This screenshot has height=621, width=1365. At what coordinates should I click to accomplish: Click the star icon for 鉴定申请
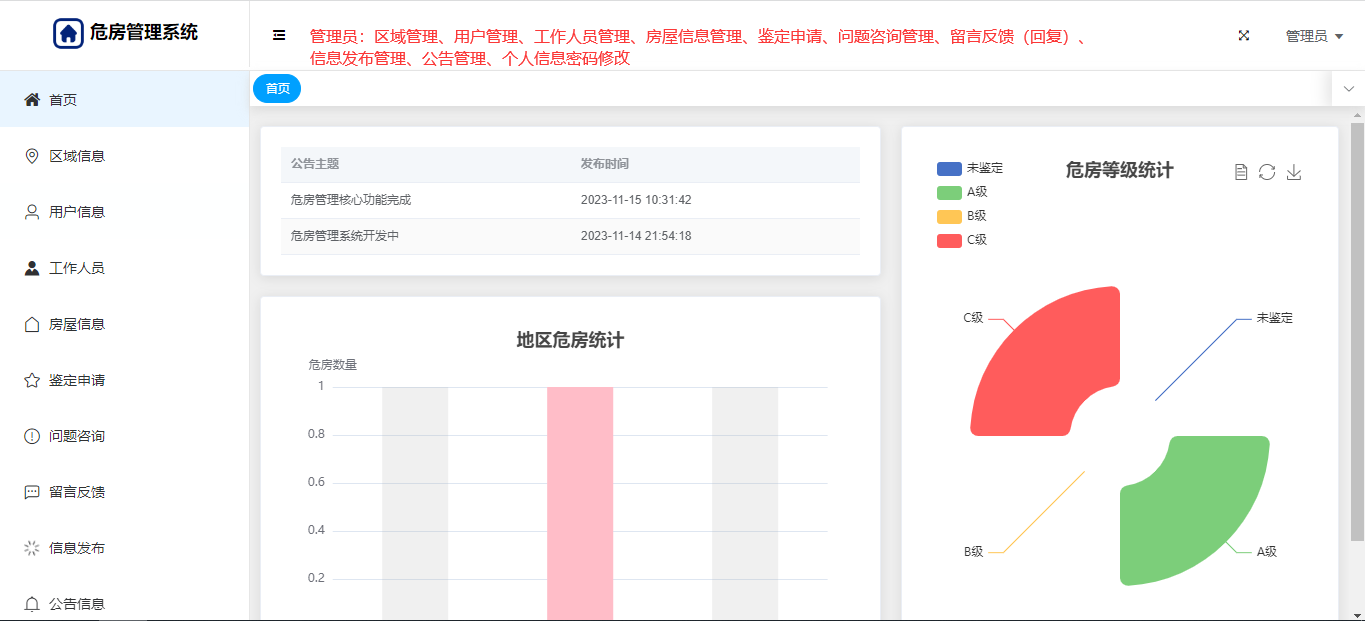[x=32, y=380]
